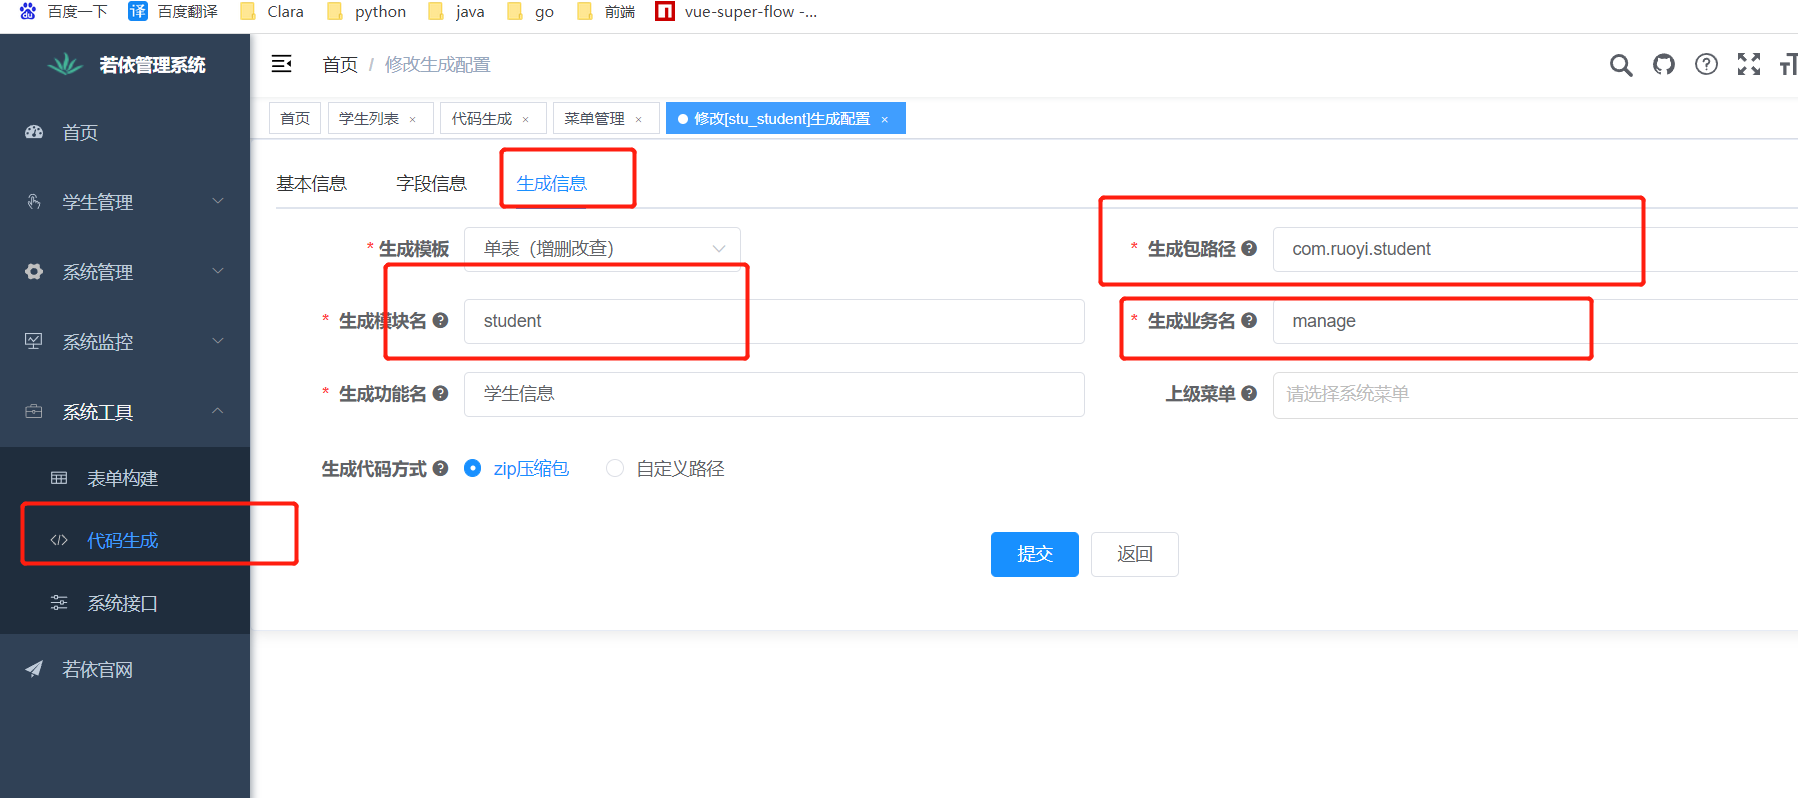Open 表单构建 in the sidebar
Image resolution: width=1798 pixels, height=798 pixels.
click(x=125, y=478)
